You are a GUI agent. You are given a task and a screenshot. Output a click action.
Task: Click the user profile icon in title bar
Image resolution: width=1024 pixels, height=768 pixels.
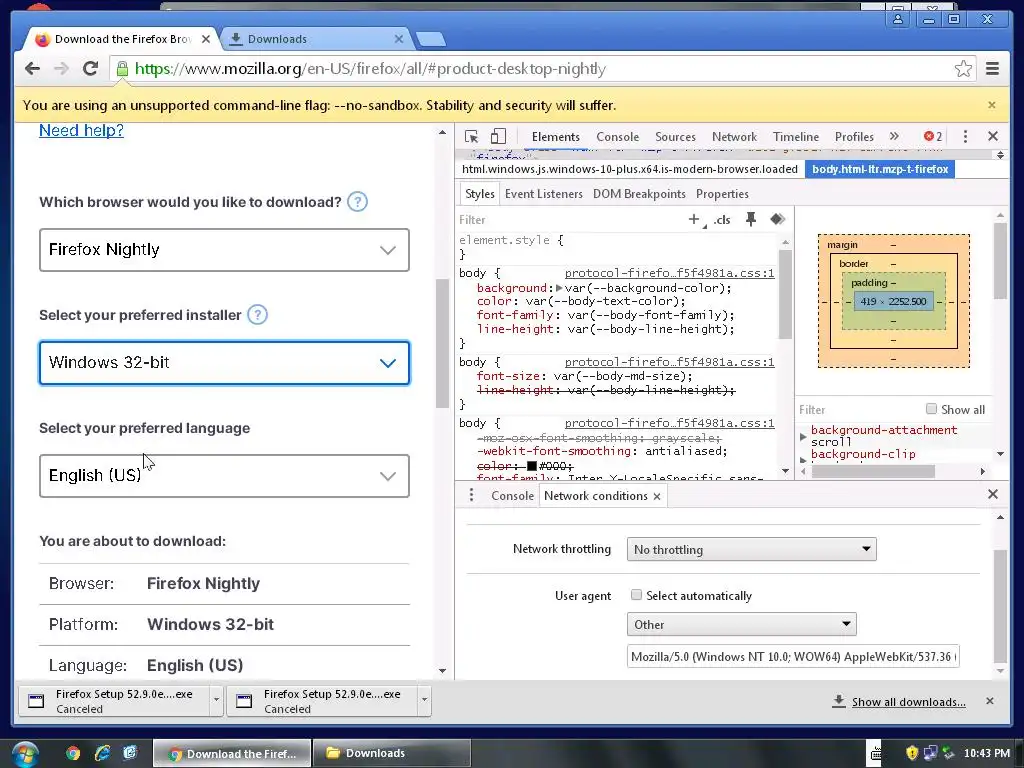(898, 19)
